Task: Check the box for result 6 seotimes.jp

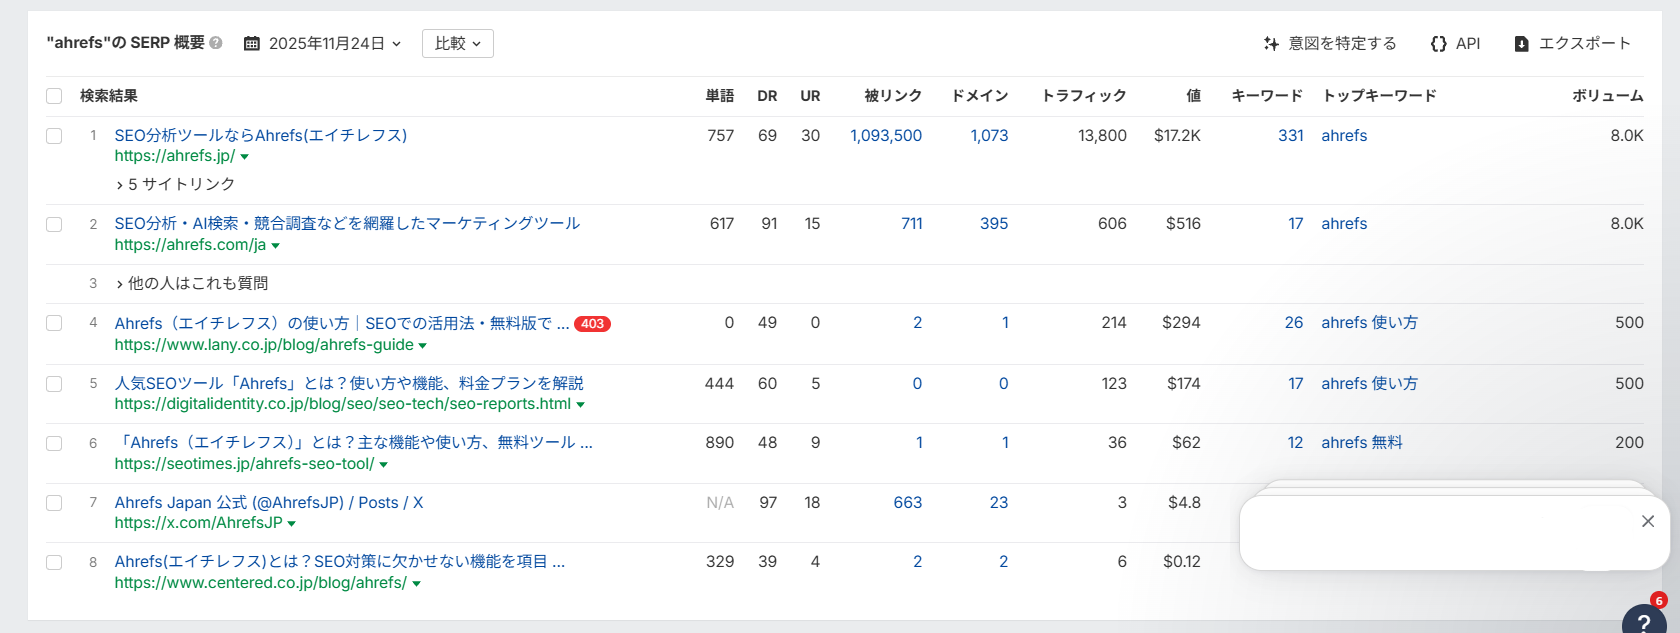Action: [54, 443]
